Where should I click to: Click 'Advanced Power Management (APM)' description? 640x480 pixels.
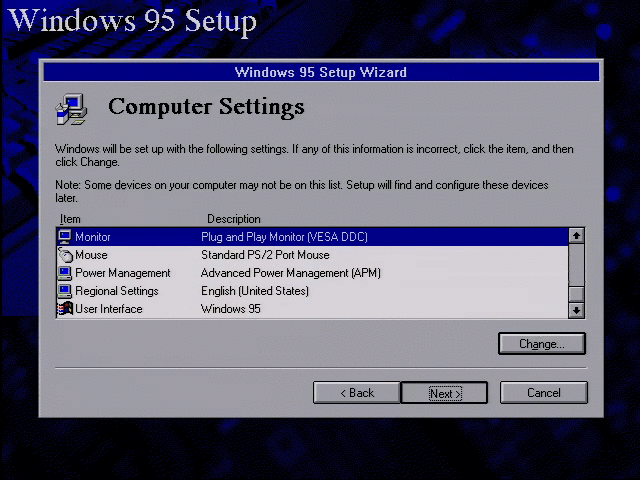click(x=291, y=273)
